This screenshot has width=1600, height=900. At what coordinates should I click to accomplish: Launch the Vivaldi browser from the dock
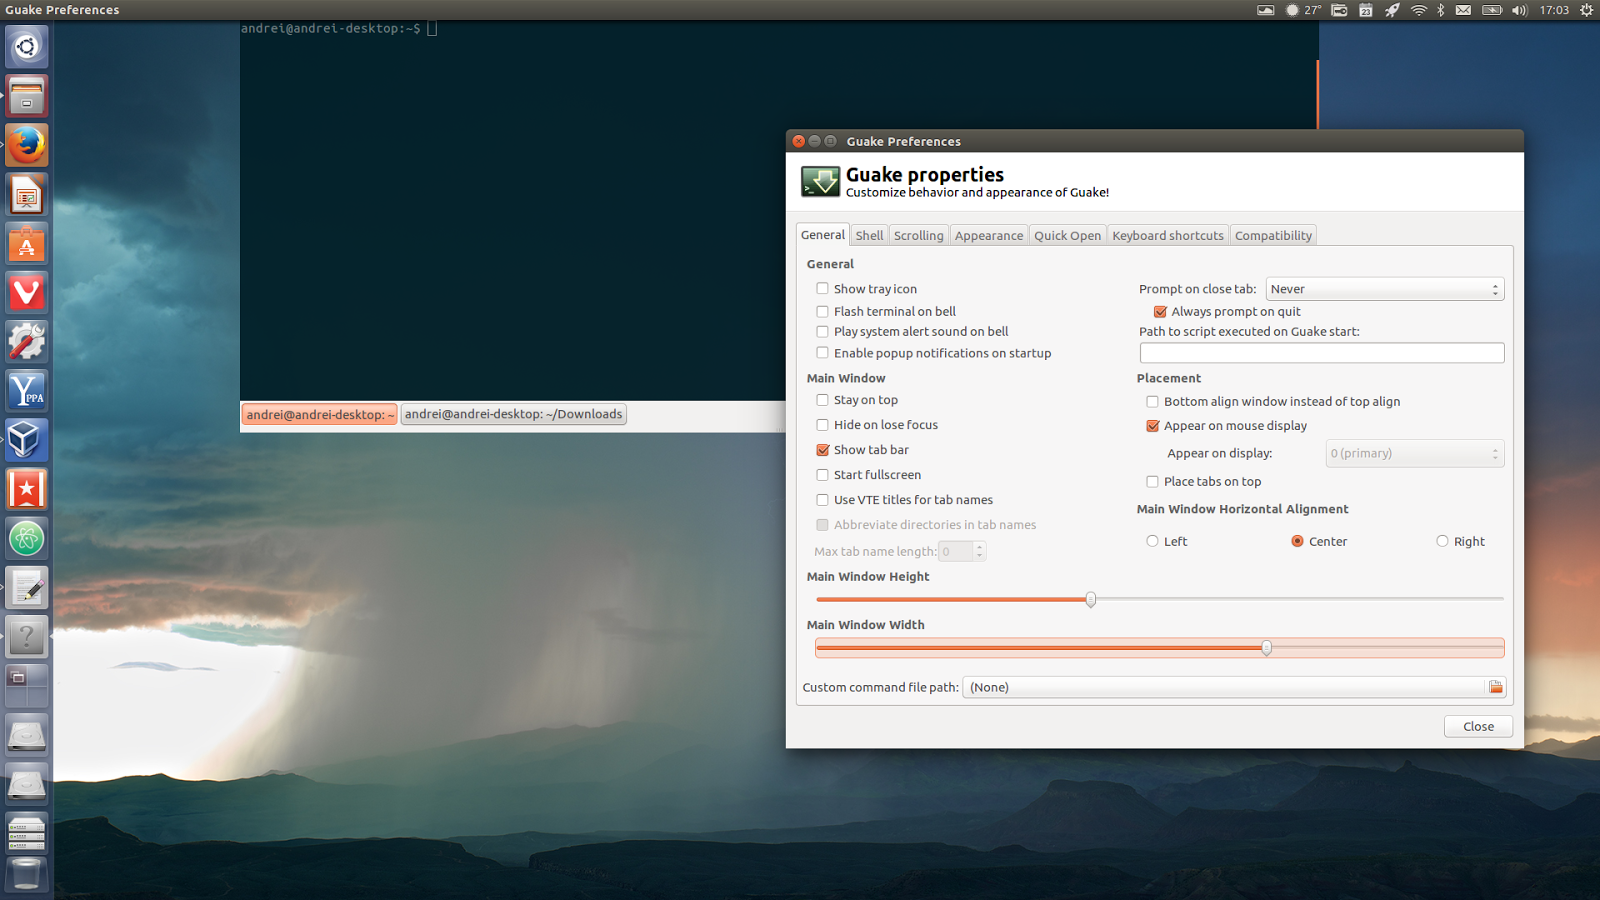tap(27, 292)
